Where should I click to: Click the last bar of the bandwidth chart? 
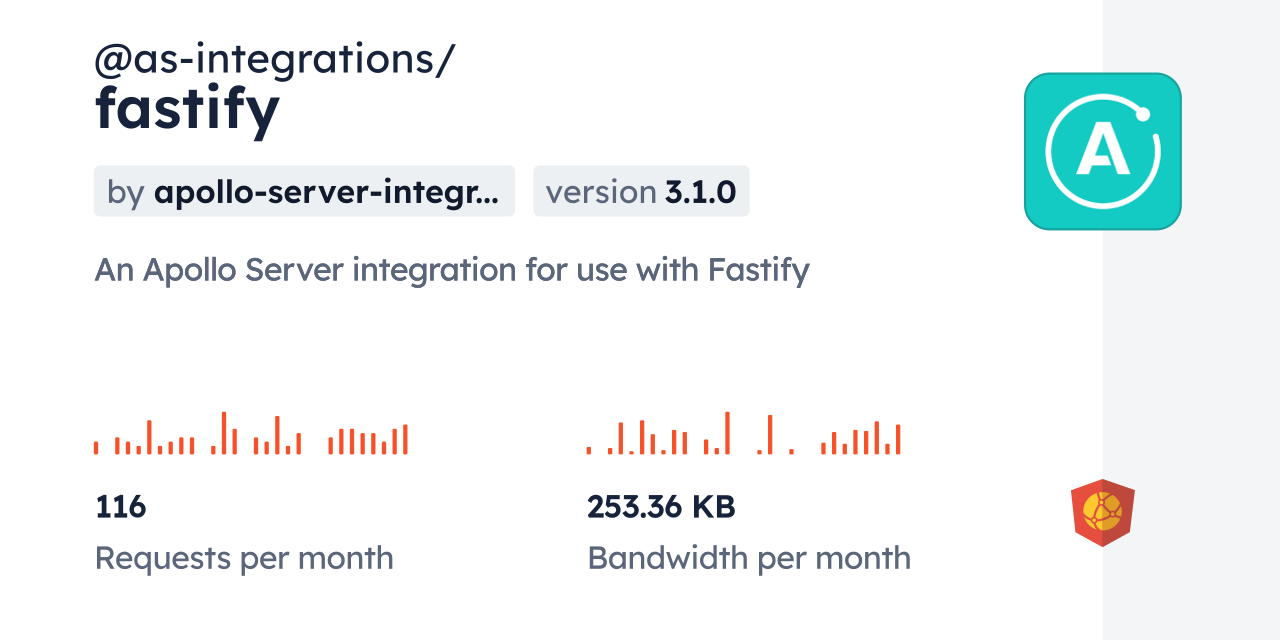coord(898,440)
